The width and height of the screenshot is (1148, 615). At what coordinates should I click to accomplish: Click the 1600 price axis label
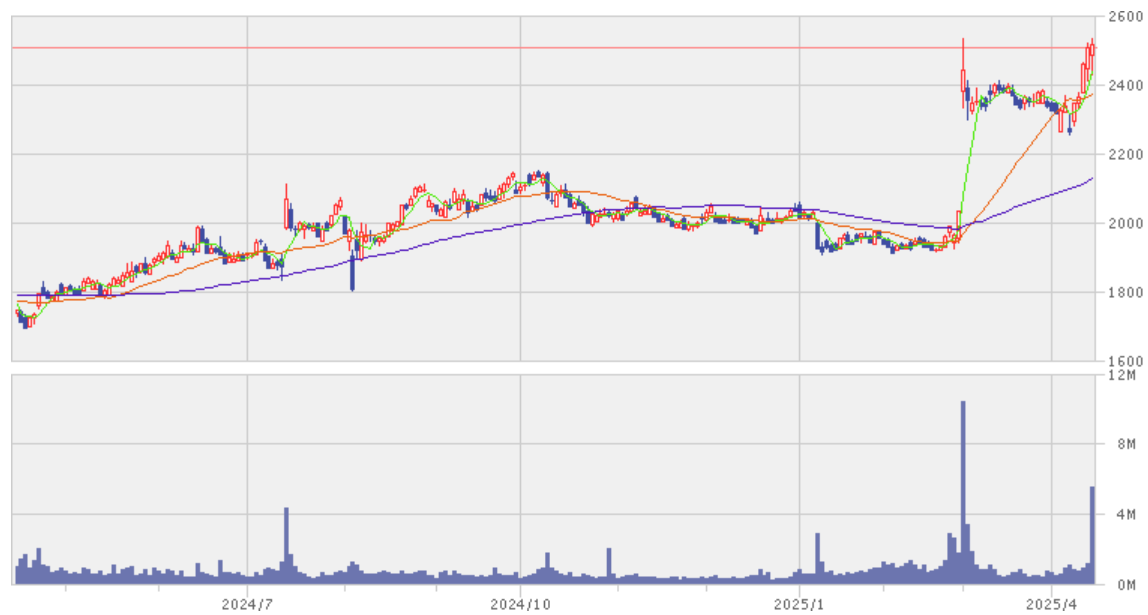1125,361
